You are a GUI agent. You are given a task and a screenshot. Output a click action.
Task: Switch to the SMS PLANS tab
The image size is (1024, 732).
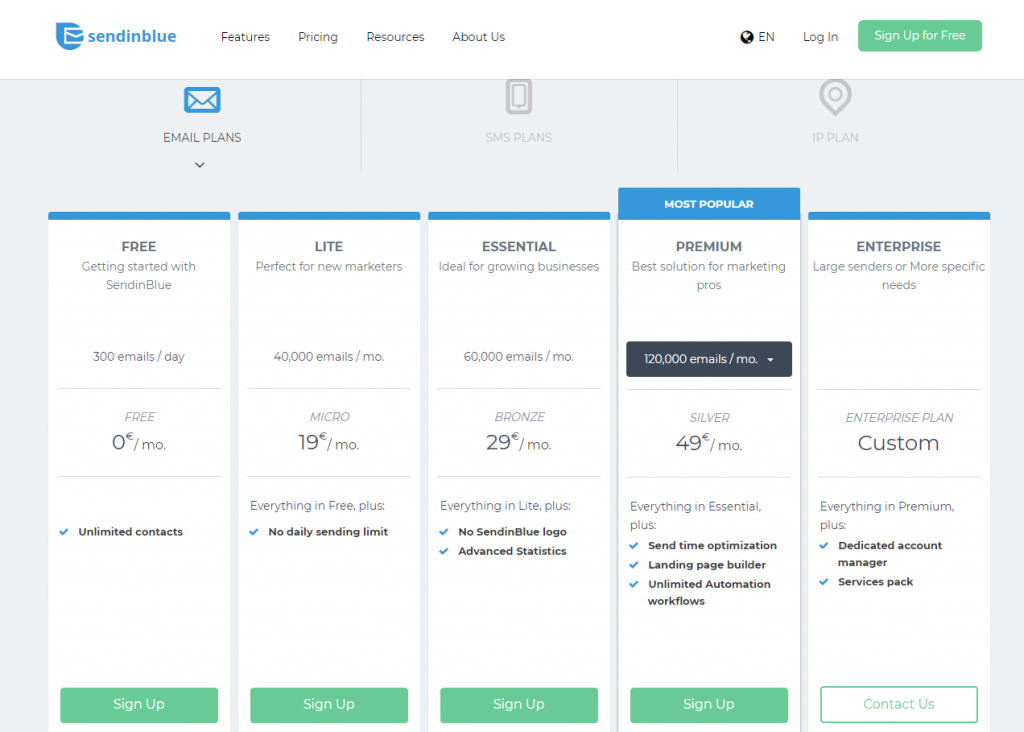point(519,138)
